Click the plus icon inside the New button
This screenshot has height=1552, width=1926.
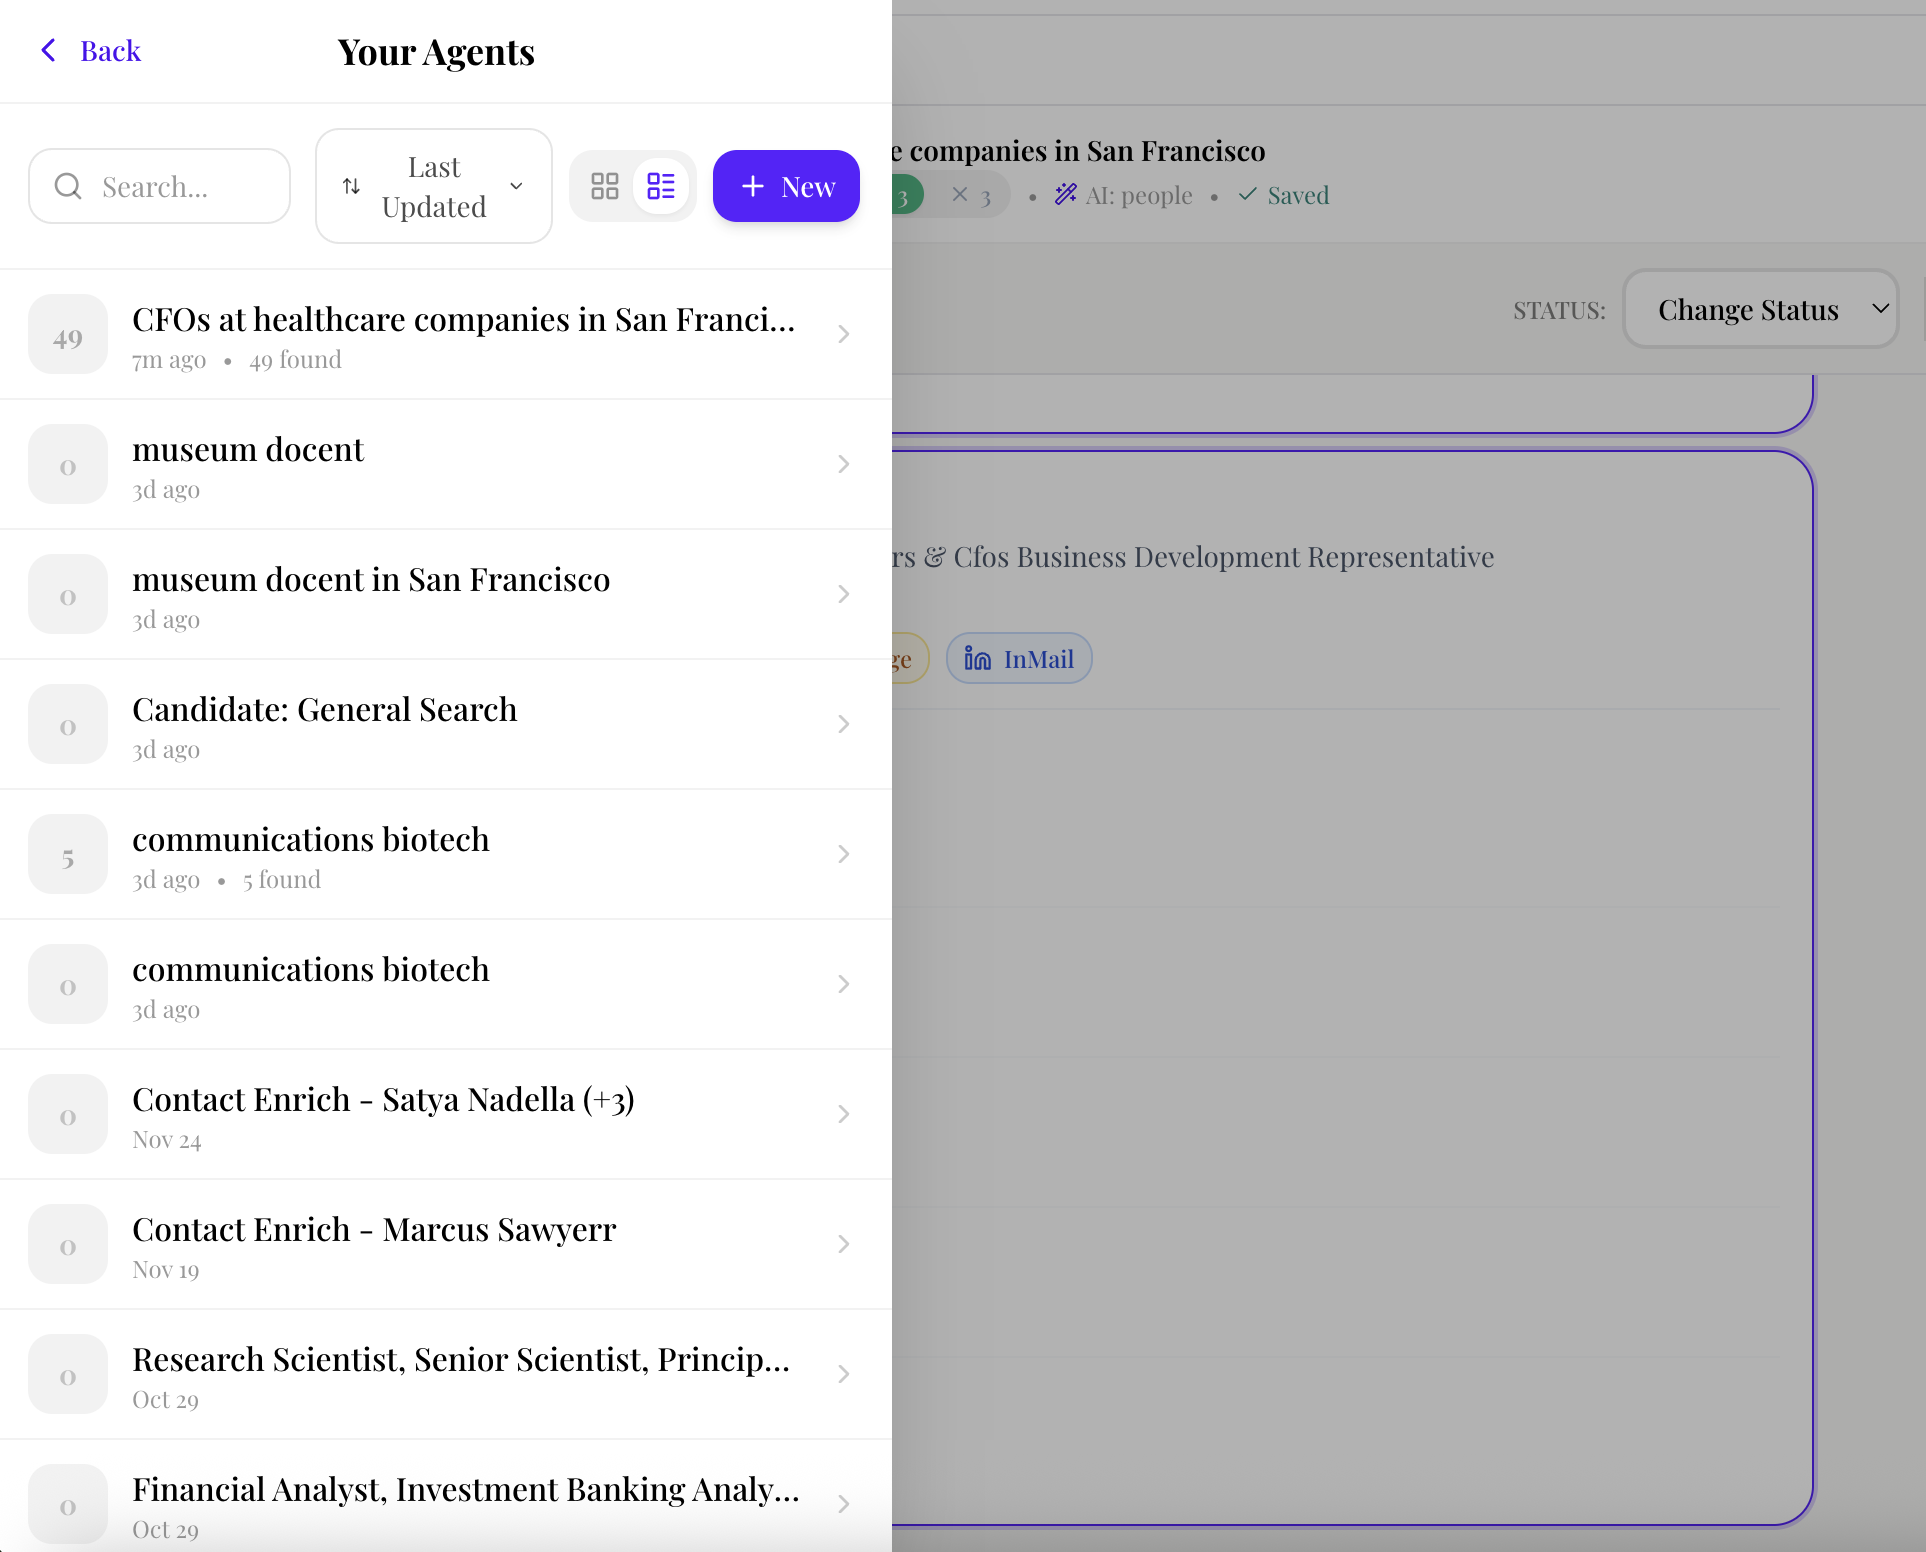[752, 186]
